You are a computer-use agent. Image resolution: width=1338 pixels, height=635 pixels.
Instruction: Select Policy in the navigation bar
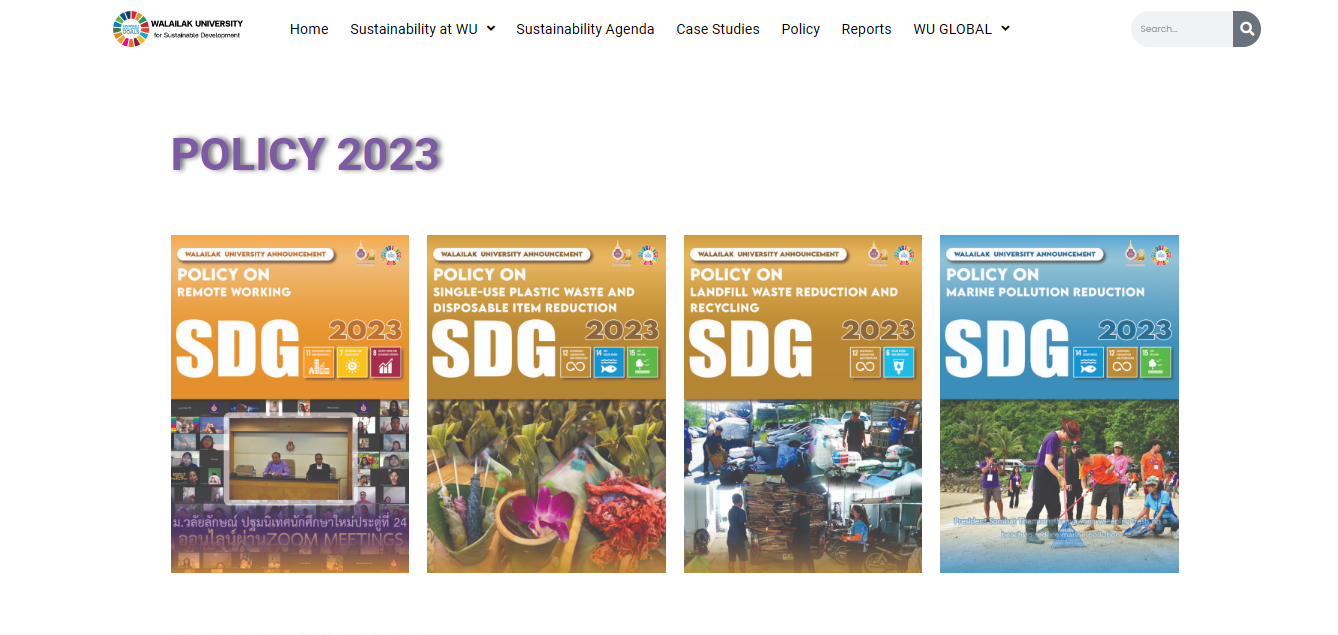click(x=800, y=29)
